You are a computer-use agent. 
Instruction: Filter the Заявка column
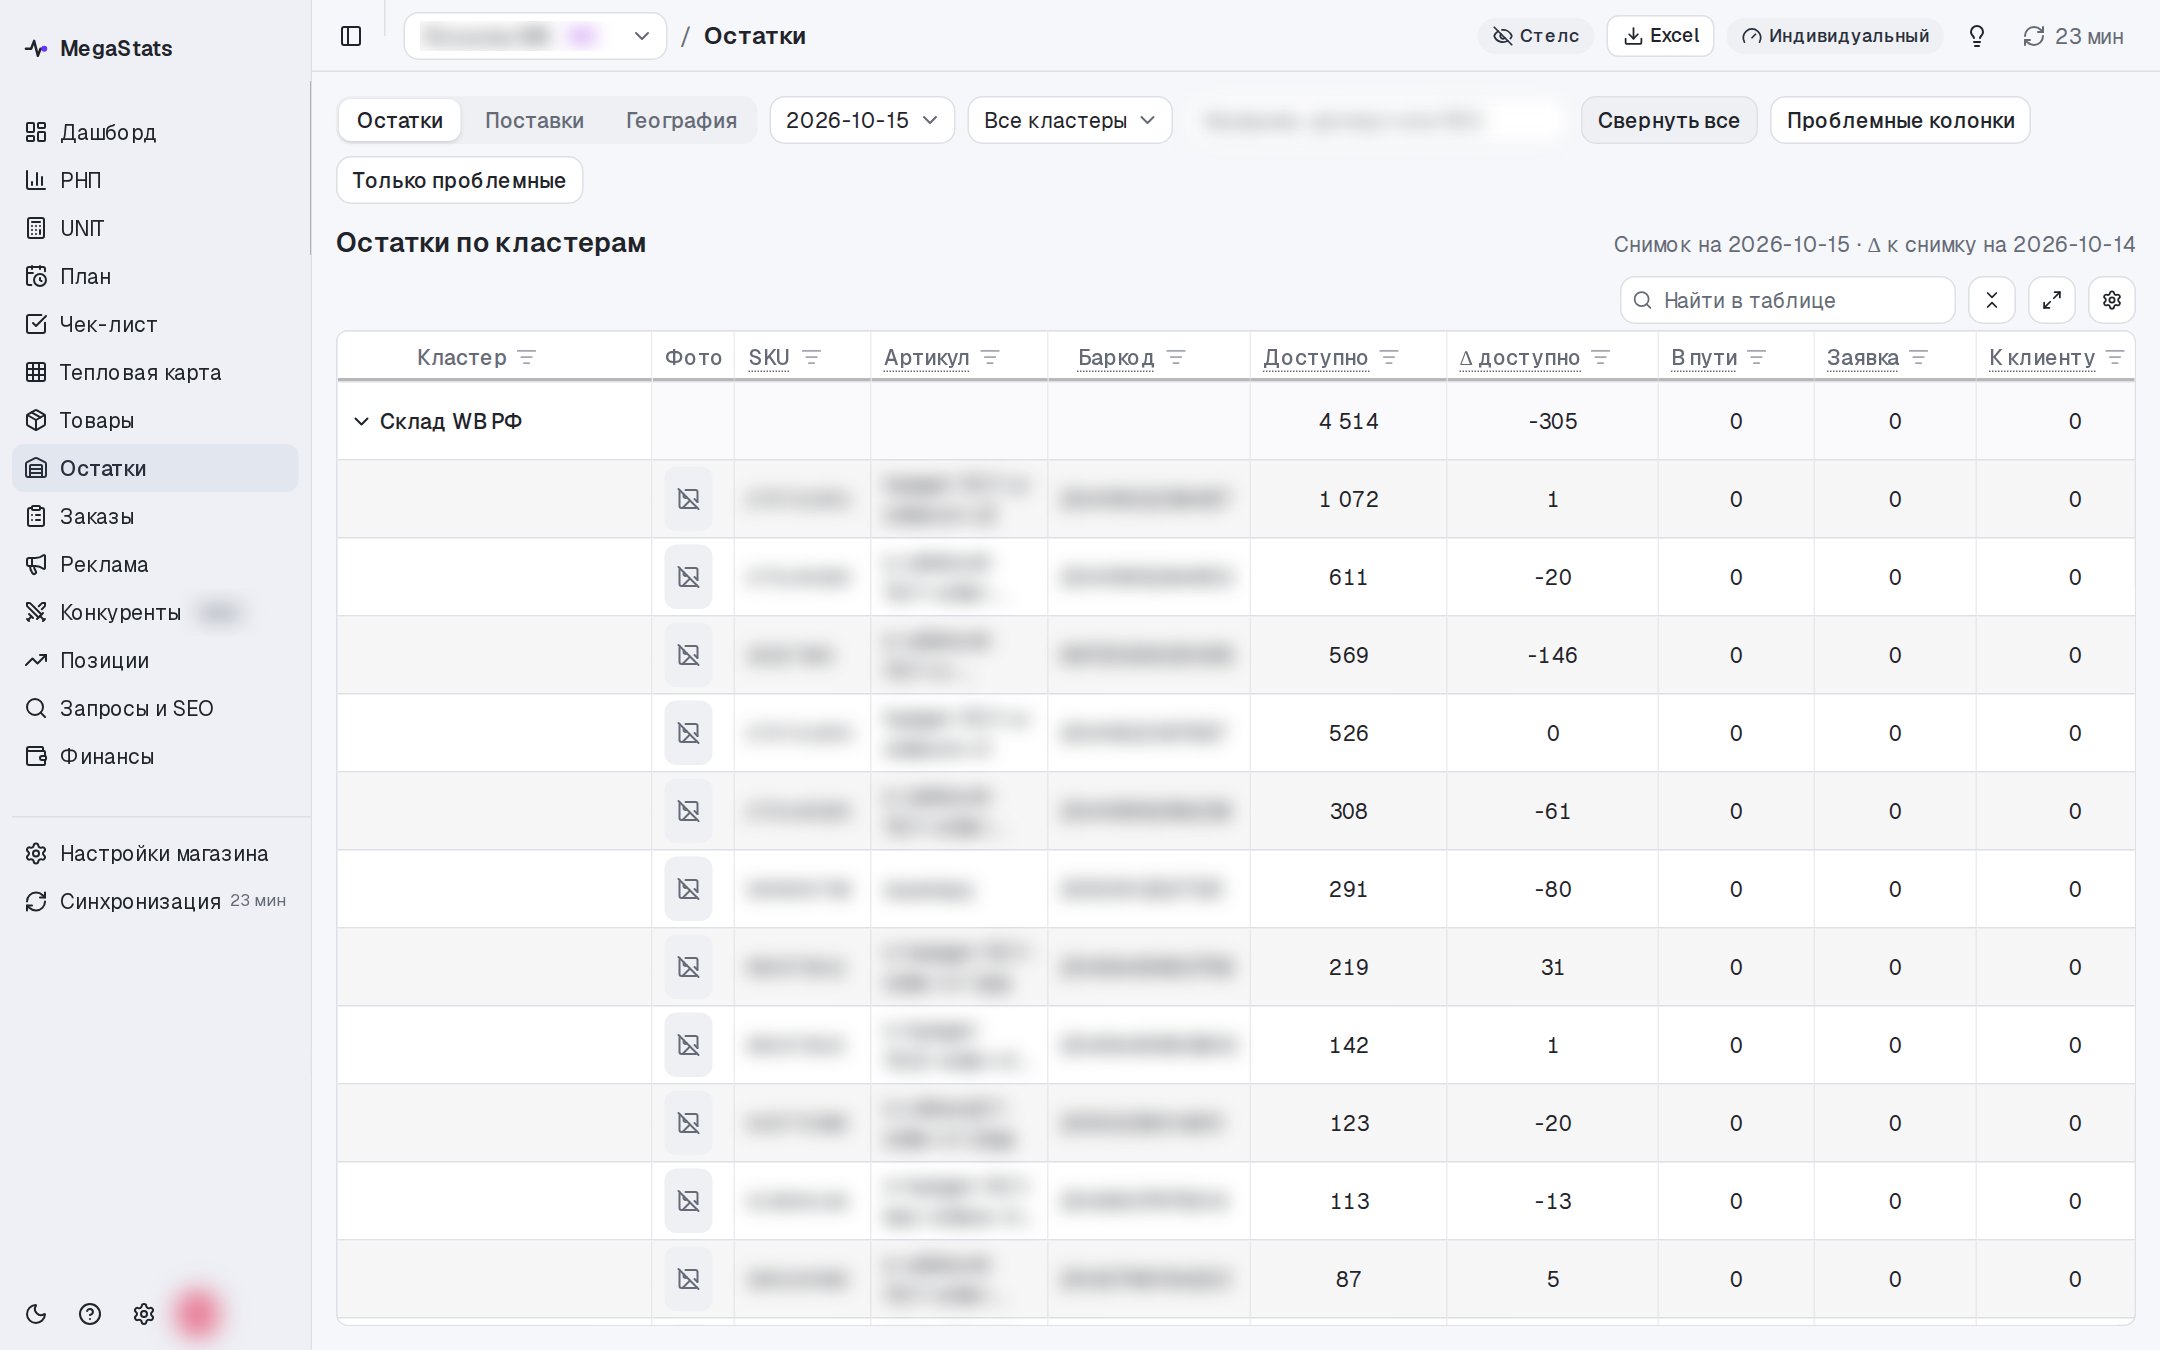point(1918,357)
